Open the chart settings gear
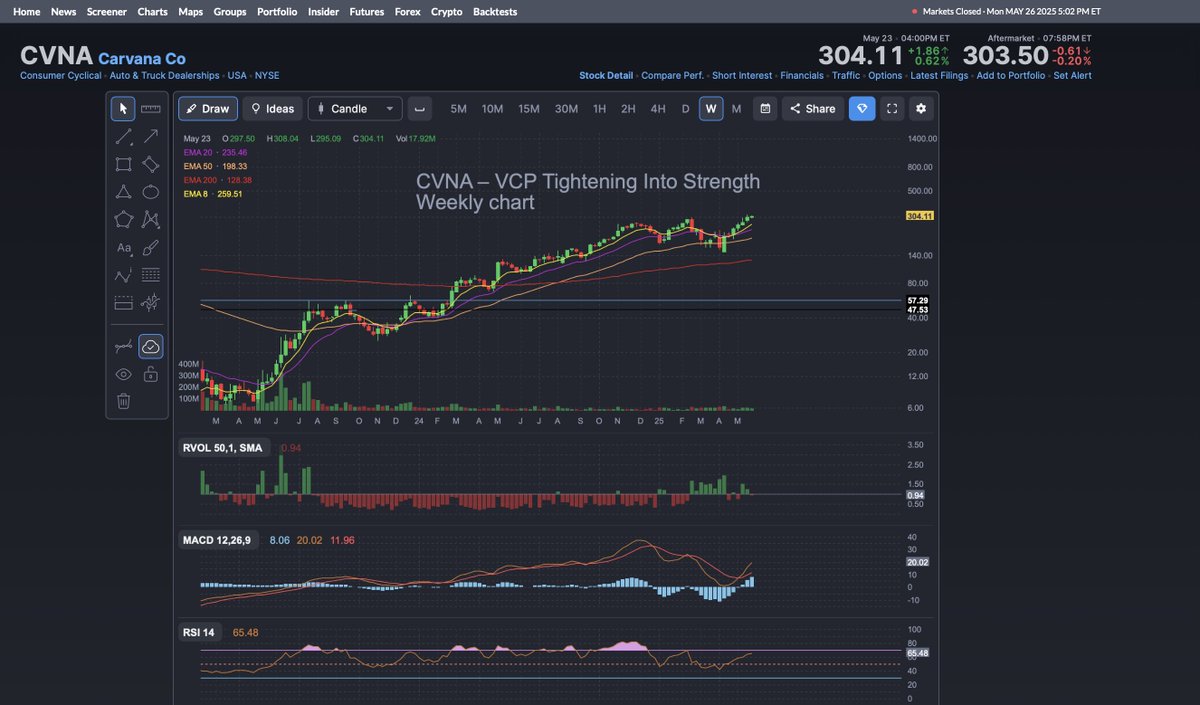Viewport: 1200px width, 705px height. [x=919, y=108]
